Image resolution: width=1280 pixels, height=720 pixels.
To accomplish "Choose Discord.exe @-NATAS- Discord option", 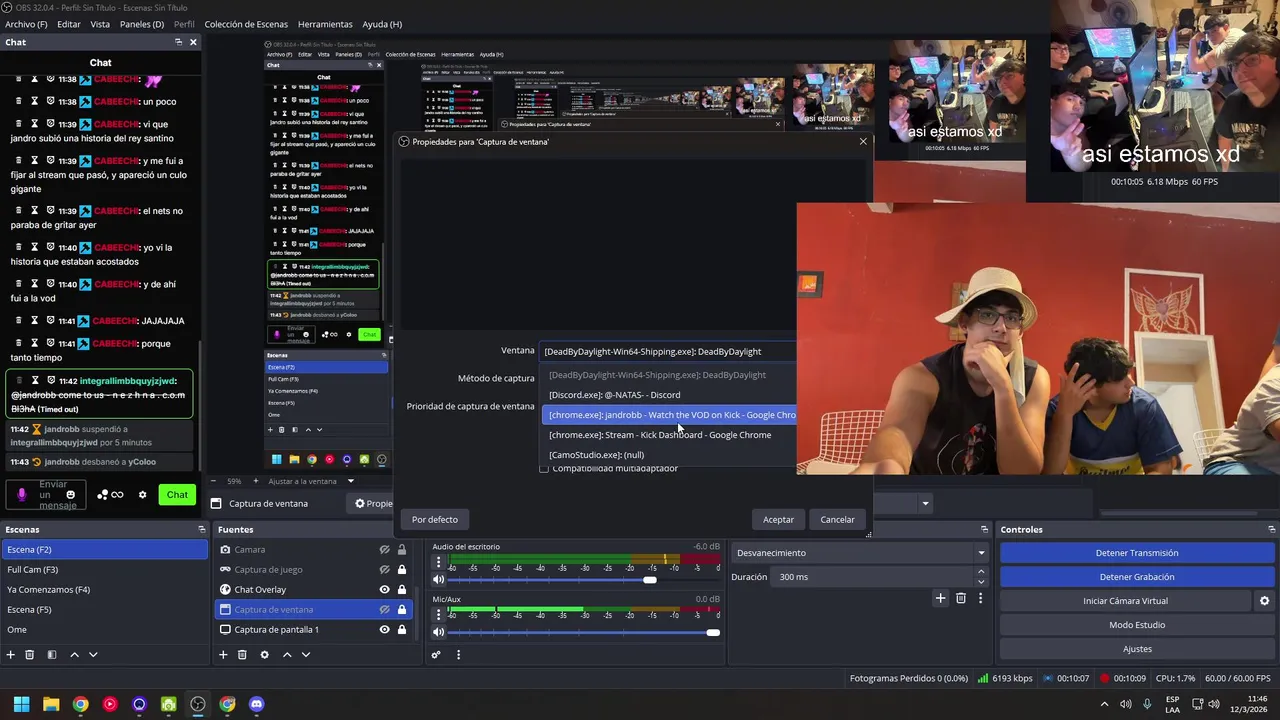I will (x=668, y=395).
